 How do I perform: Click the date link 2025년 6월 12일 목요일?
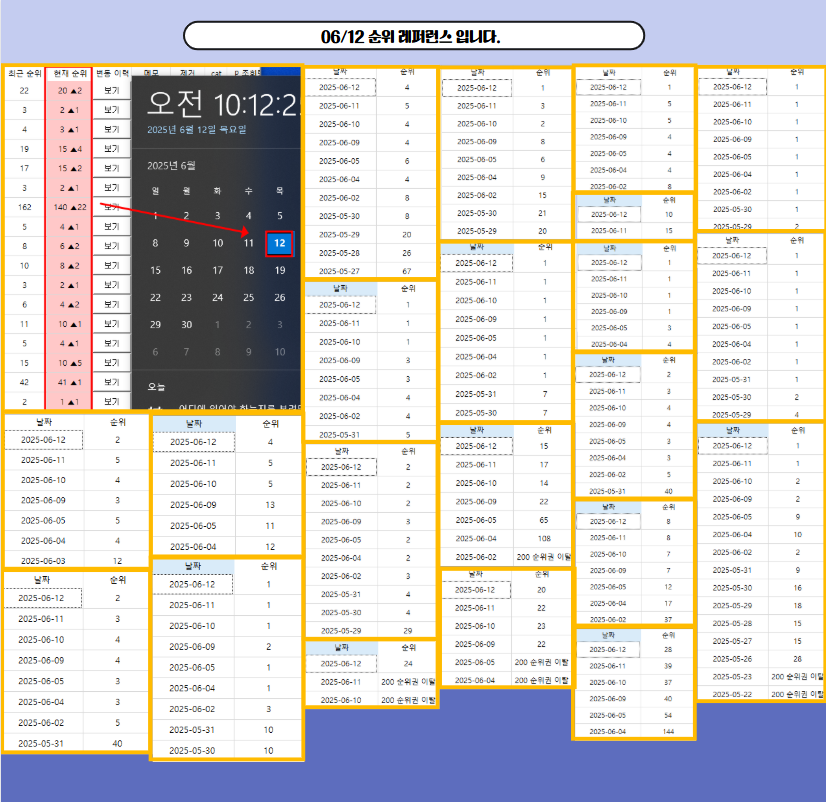click(196, 130)
